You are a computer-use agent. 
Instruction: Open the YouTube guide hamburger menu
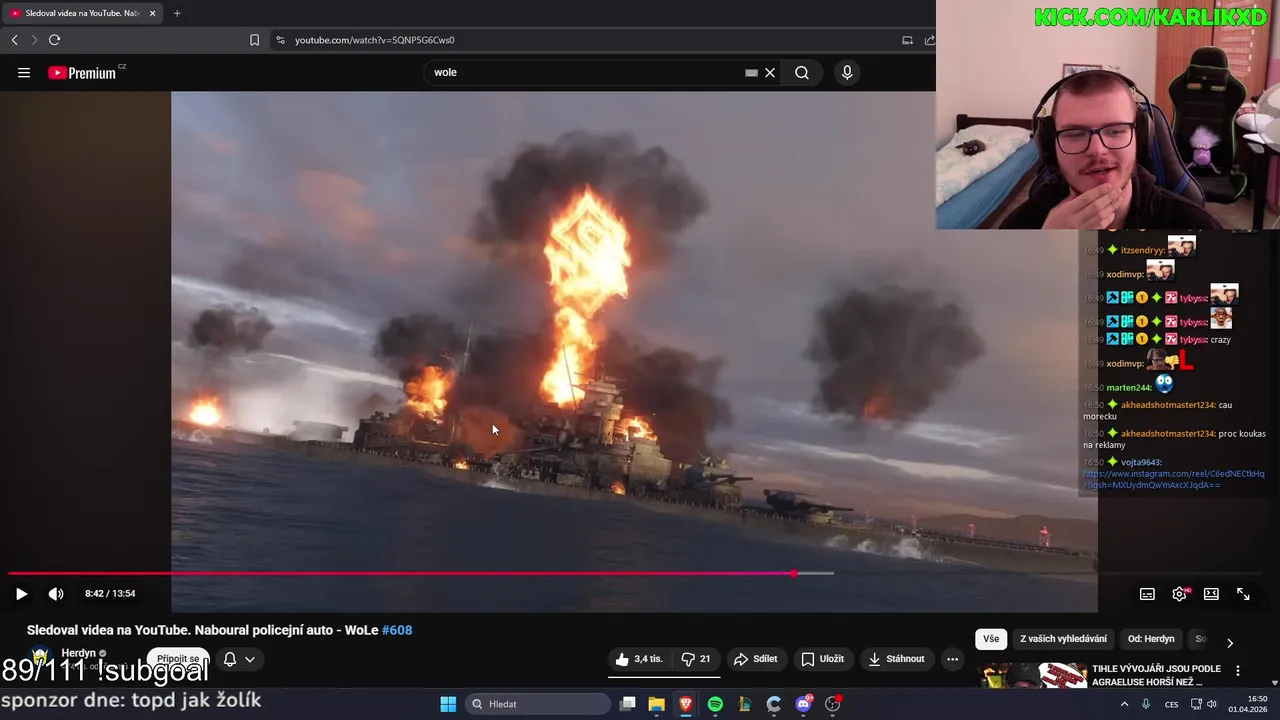(x=24, y=73)
